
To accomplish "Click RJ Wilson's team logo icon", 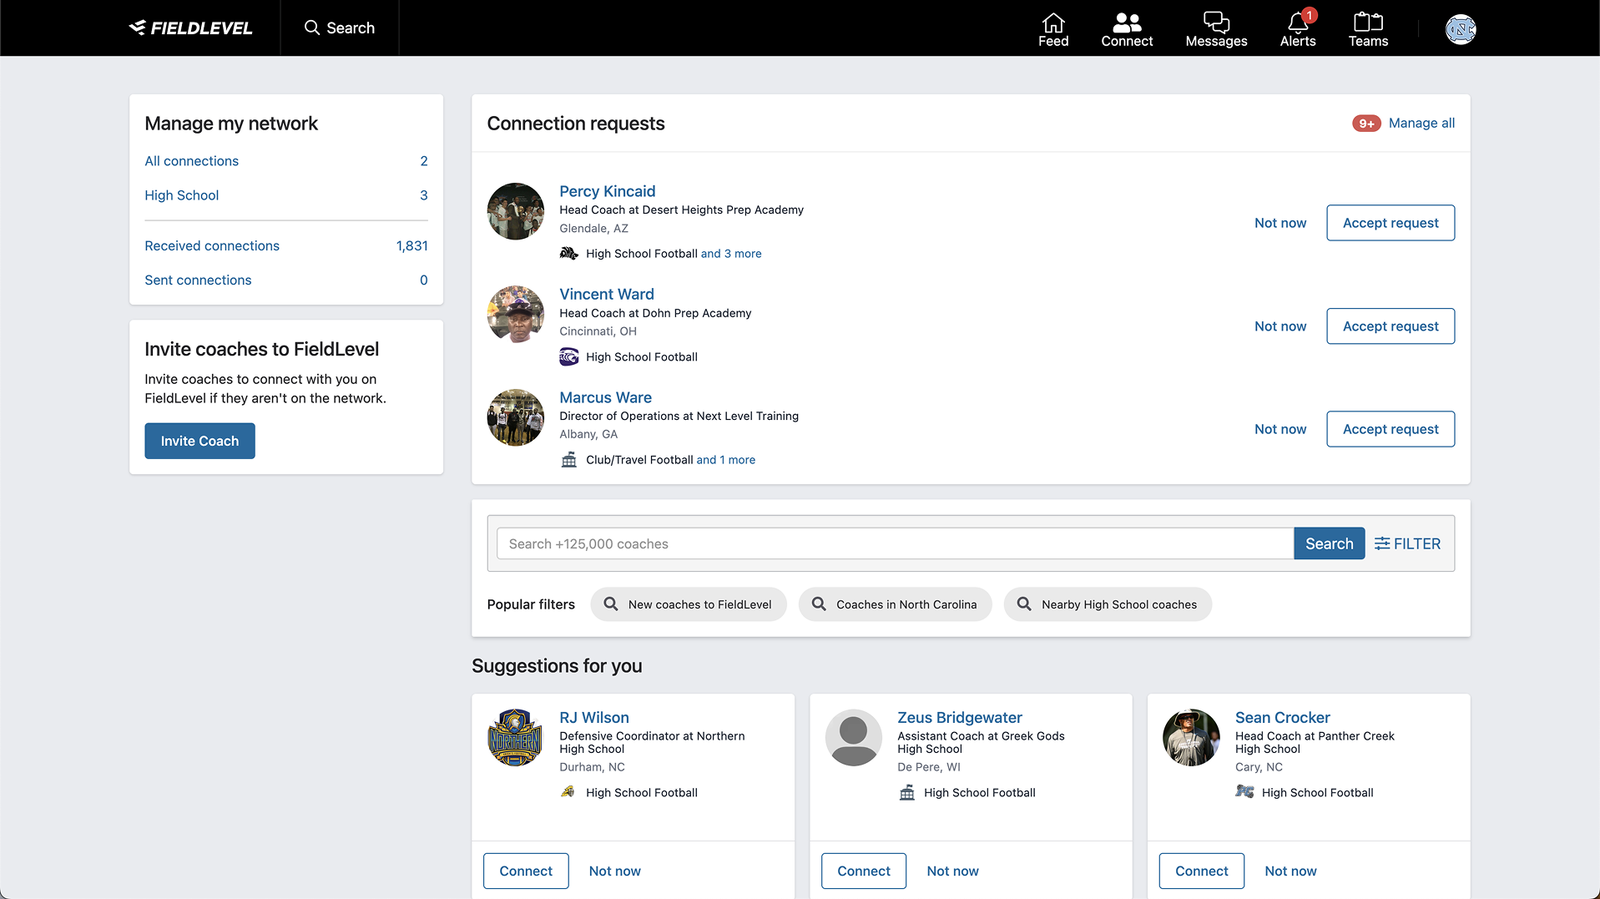I will 568,792.
